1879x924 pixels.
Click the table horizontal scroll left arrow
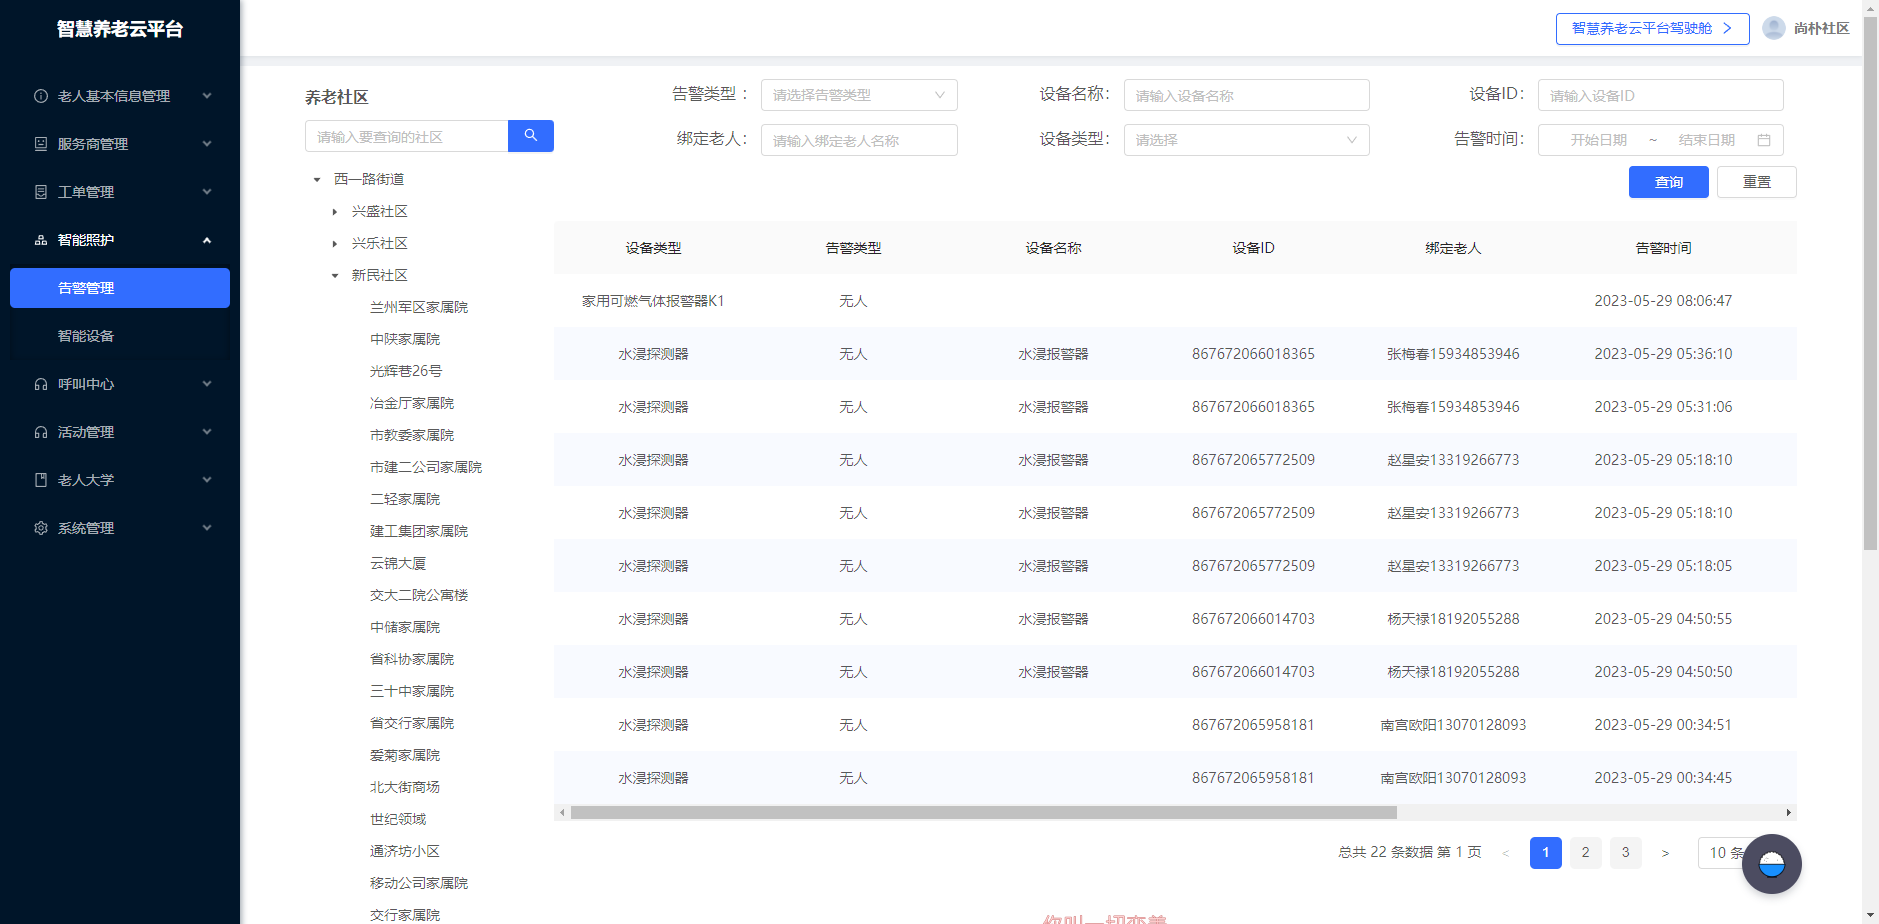562,813
